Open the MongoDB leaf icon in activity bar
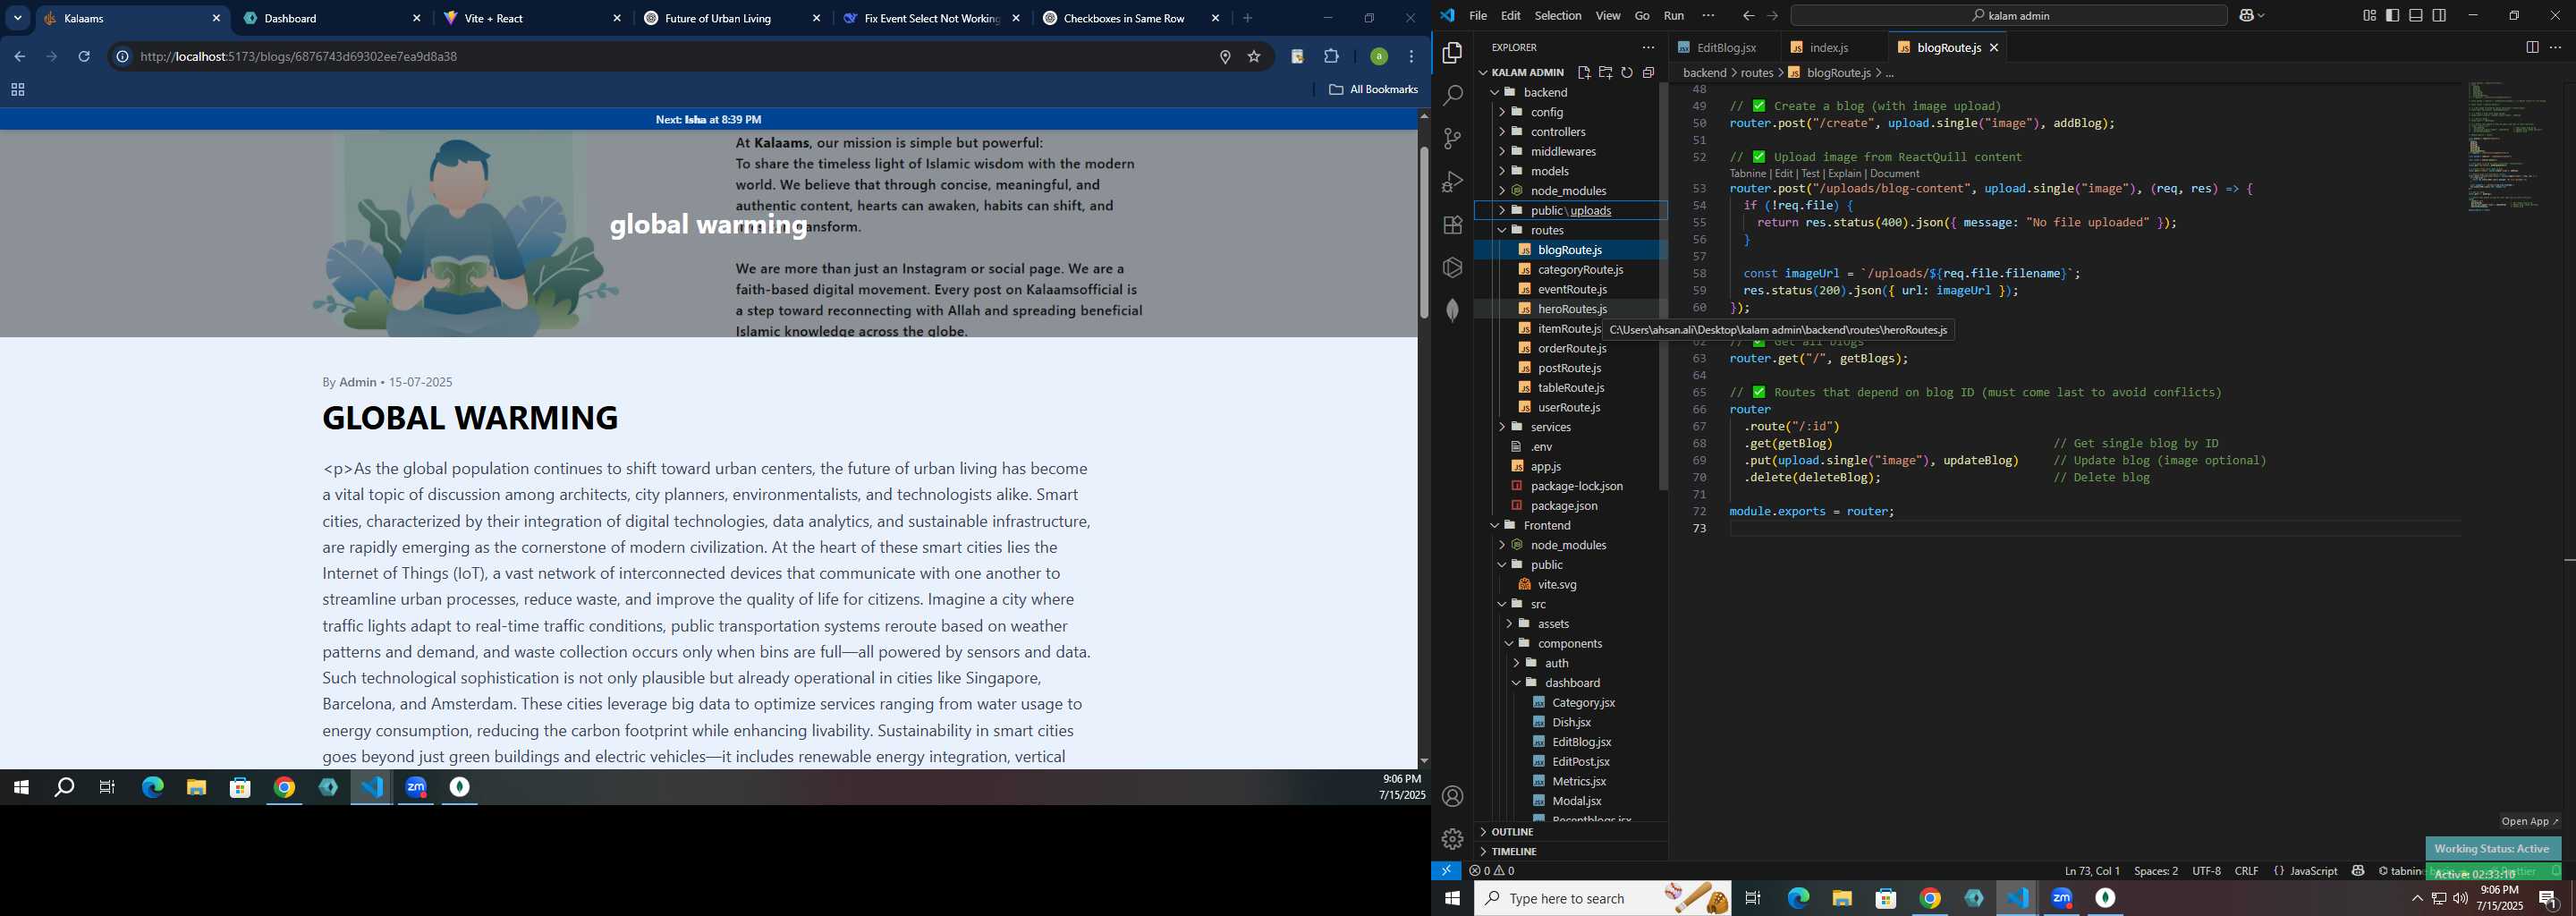Screen dimensions: 2576x916 pyautogui.click(x=1453, y=310)
